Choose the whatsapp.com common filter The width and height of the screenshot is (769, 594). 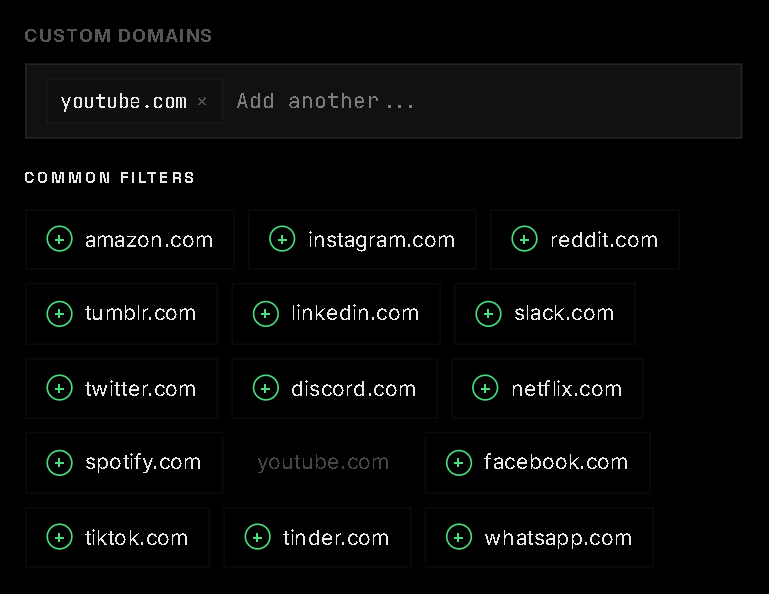pos(539,537)
